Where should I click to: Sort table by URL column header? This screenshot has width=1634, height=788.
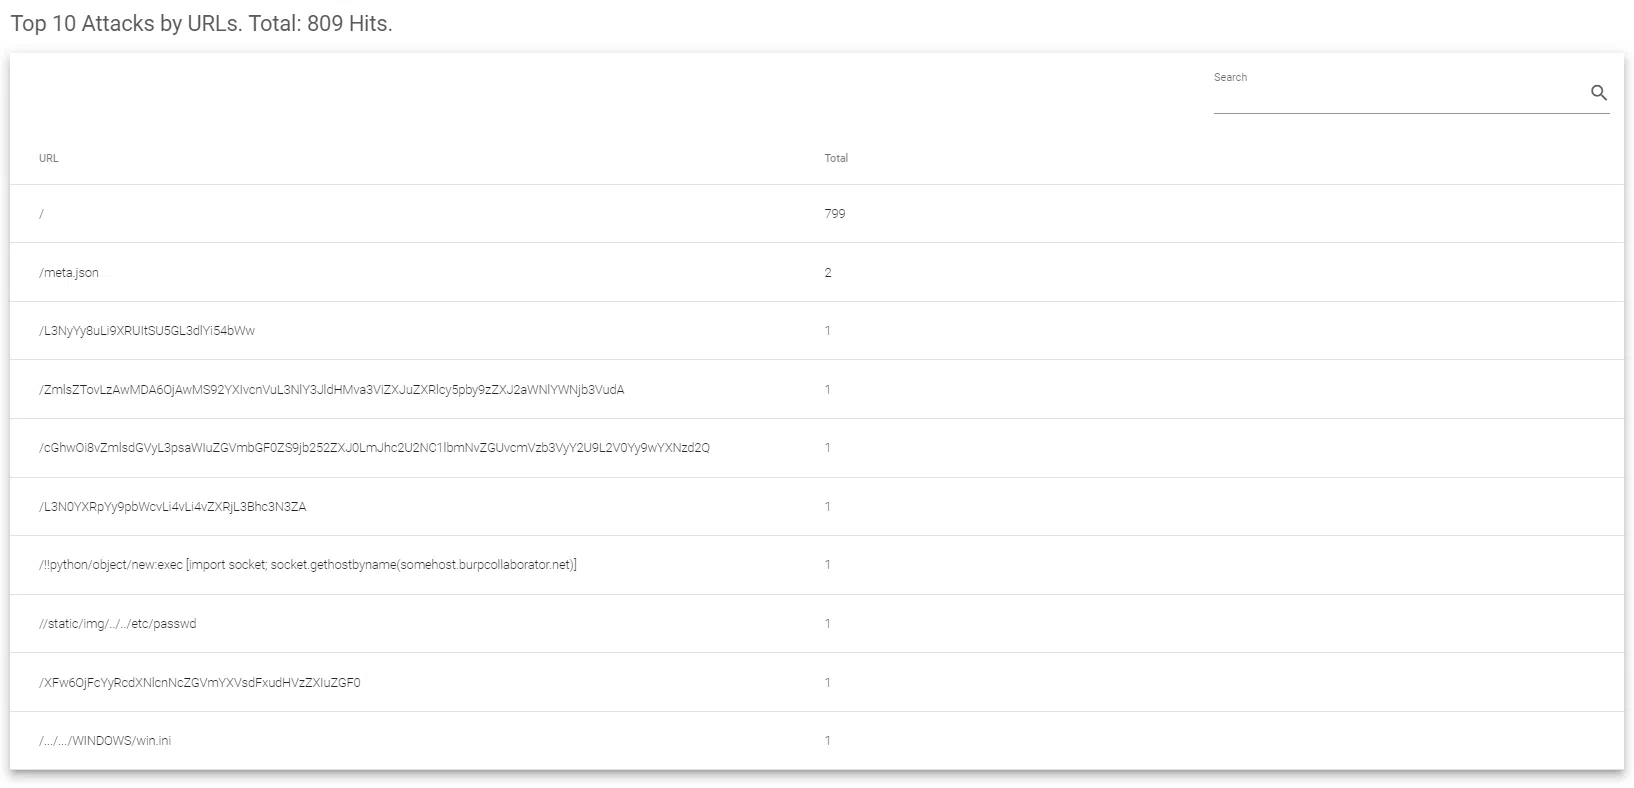[49, 158]
